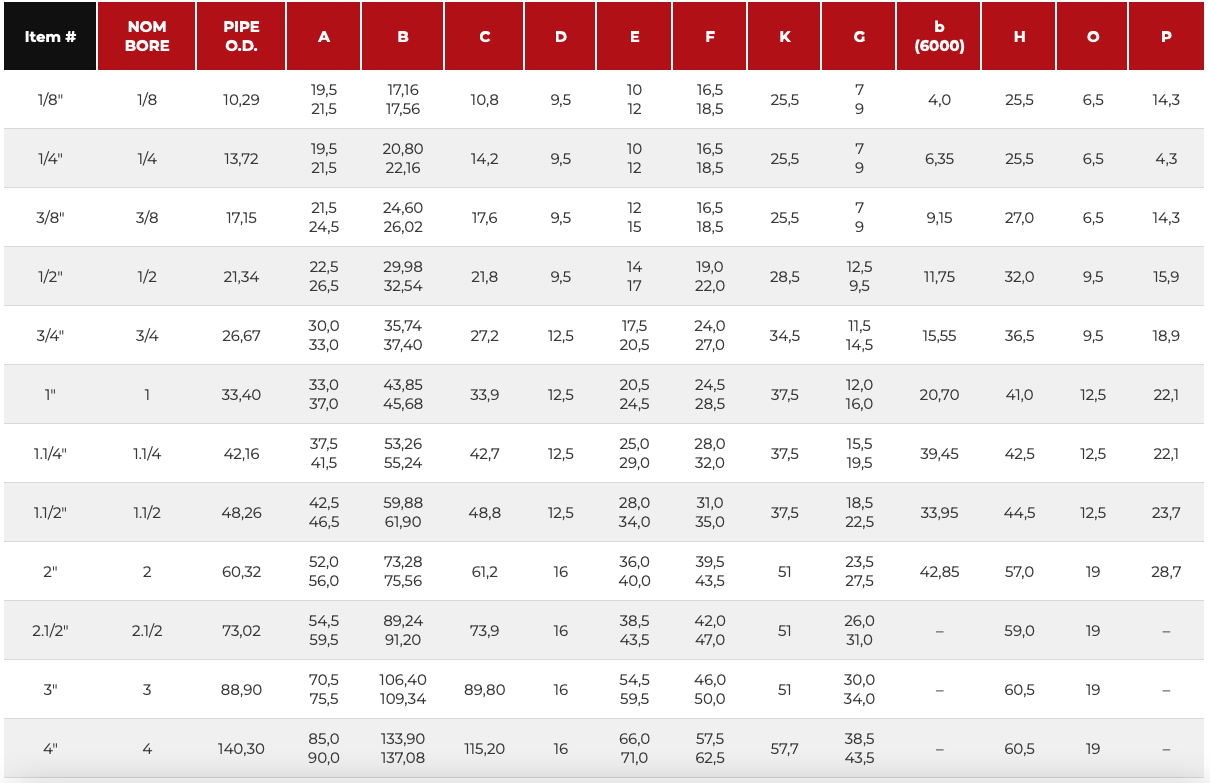Click the 2.1/2" item cell
1210x783 pixels.
click(50, 631)
